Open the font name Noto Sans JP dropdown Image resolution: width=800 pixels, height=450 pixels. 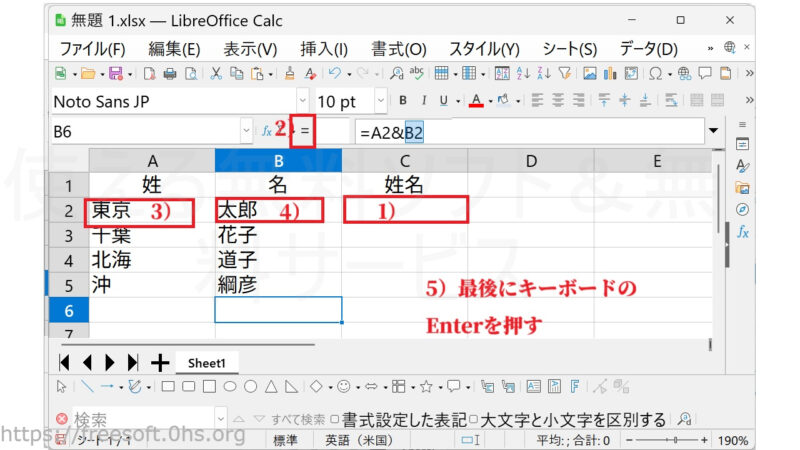point(303,101)
